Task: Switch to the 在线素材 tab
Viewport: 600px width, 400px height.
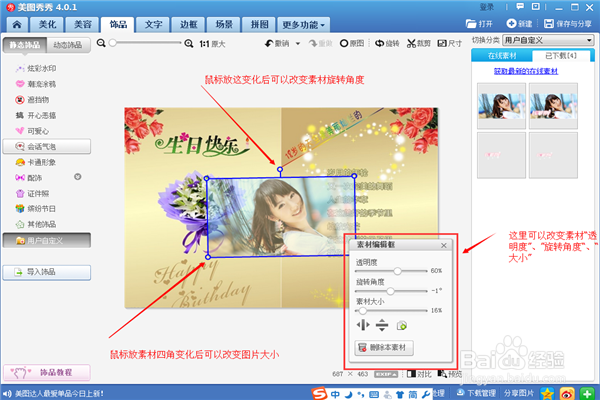Action: [502, 56]
